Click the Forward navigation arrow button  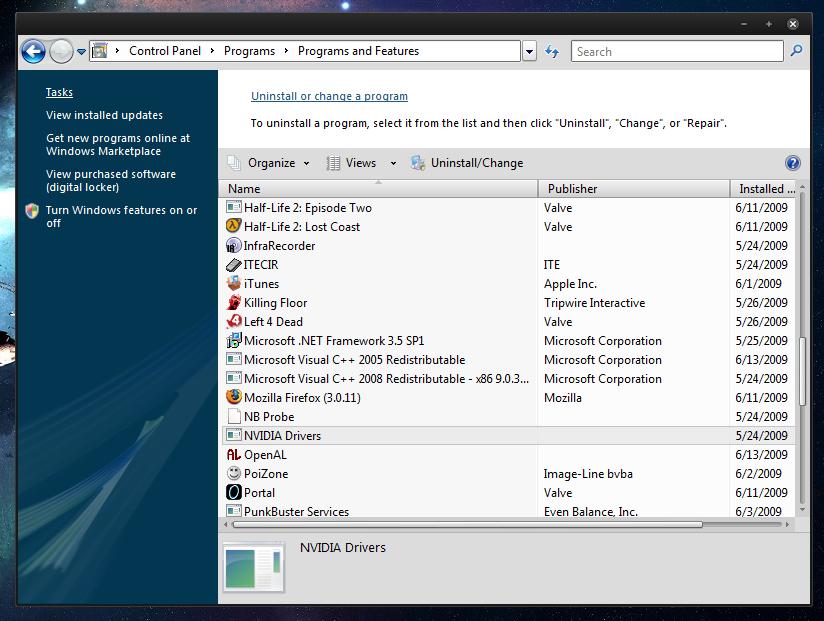(x=61, y=51)
